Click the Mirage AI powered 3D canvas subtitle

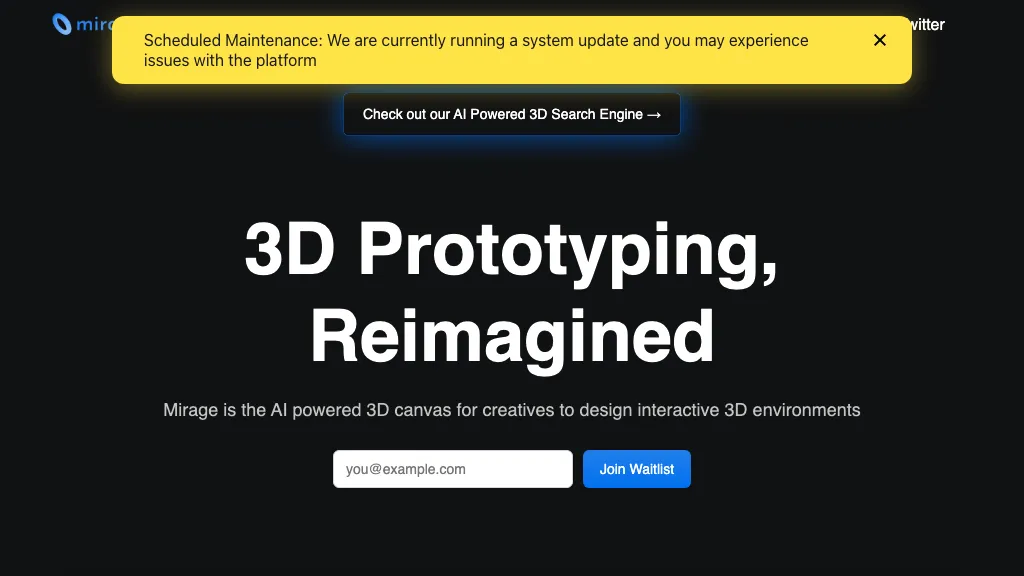pyautogui.click(x=511, y=410)
